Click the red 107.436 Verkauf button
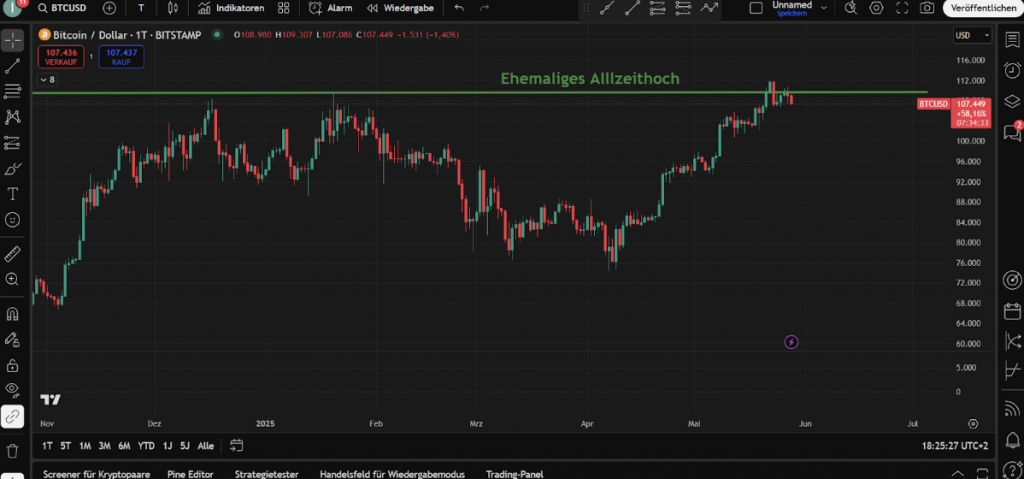The height and width of the screenshot is (479, 1024). (61, 57)
